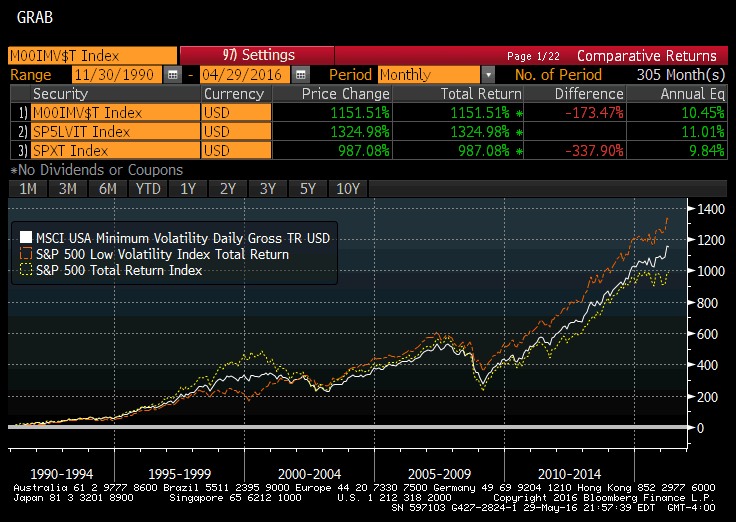The height and width of the screenshot is (522, 736).
Task: Select the 3M range tab
Action: point(68,189)
